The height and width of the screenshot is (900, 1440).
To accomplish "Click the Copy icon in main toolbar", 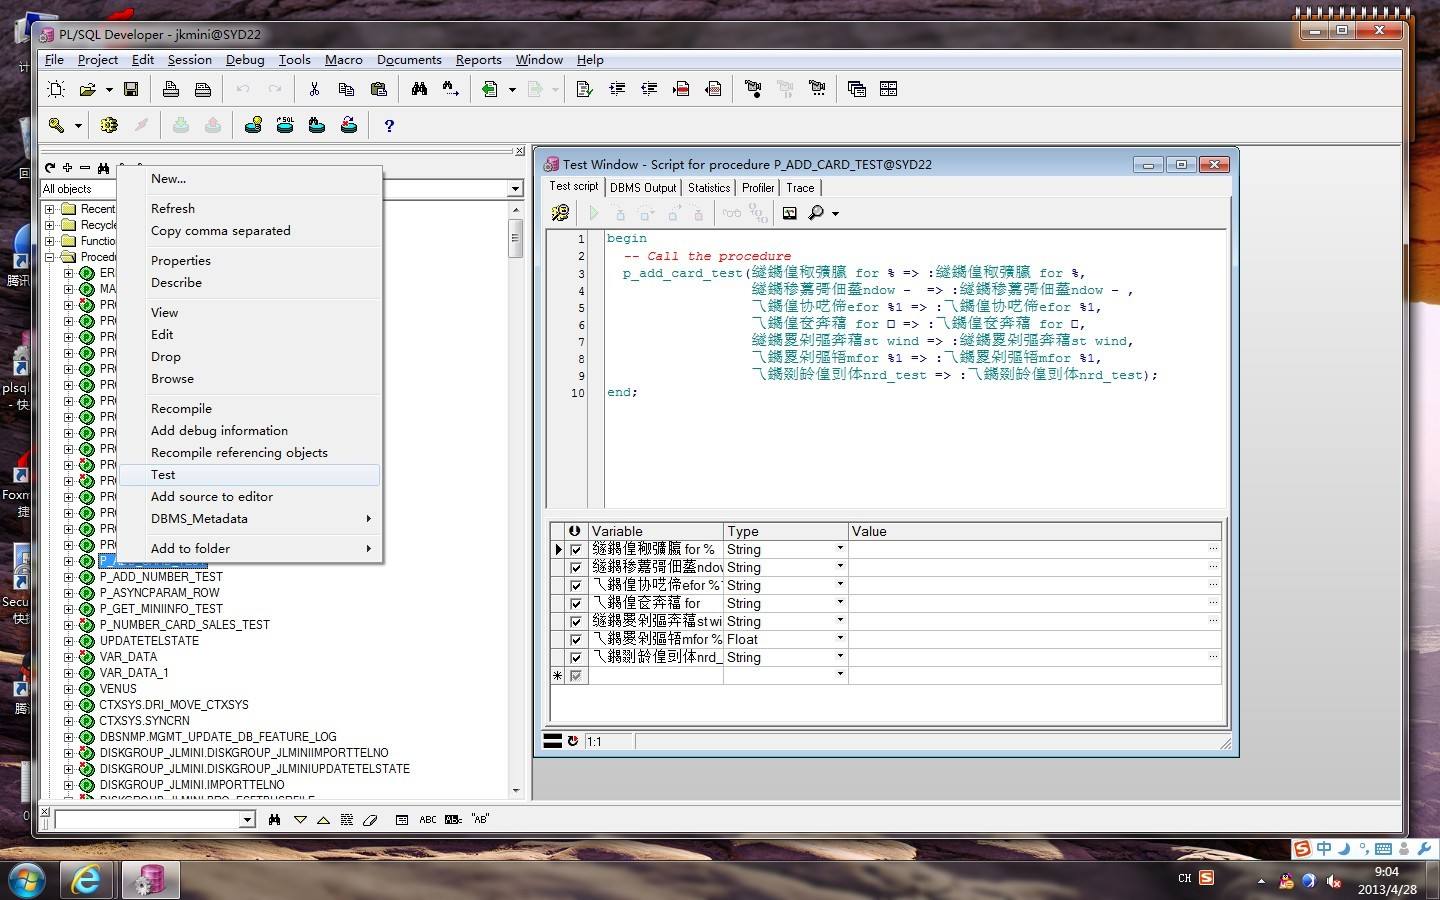I will pos(346,89).
